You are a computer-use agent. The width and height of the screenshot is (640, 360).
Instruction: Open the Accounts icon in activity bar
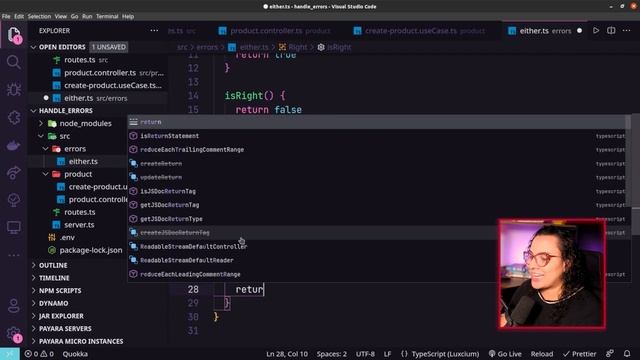(13, 305)
